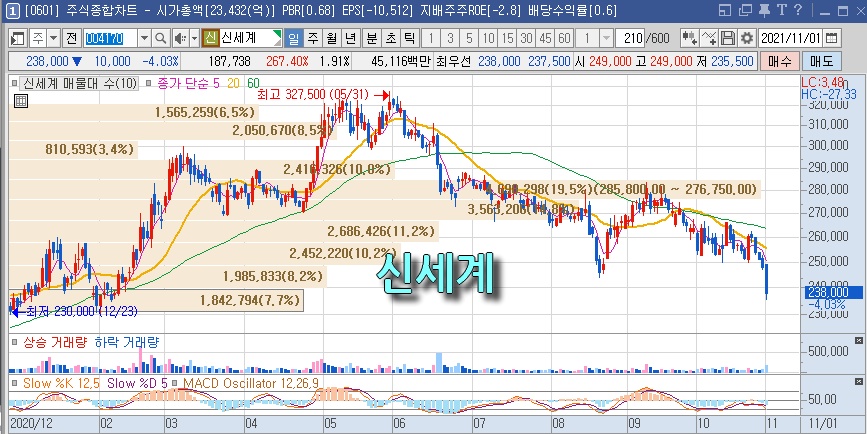Viewport: 867px width, 434px height.
Task: Open the help question mark icon
Action: (797, 10)
